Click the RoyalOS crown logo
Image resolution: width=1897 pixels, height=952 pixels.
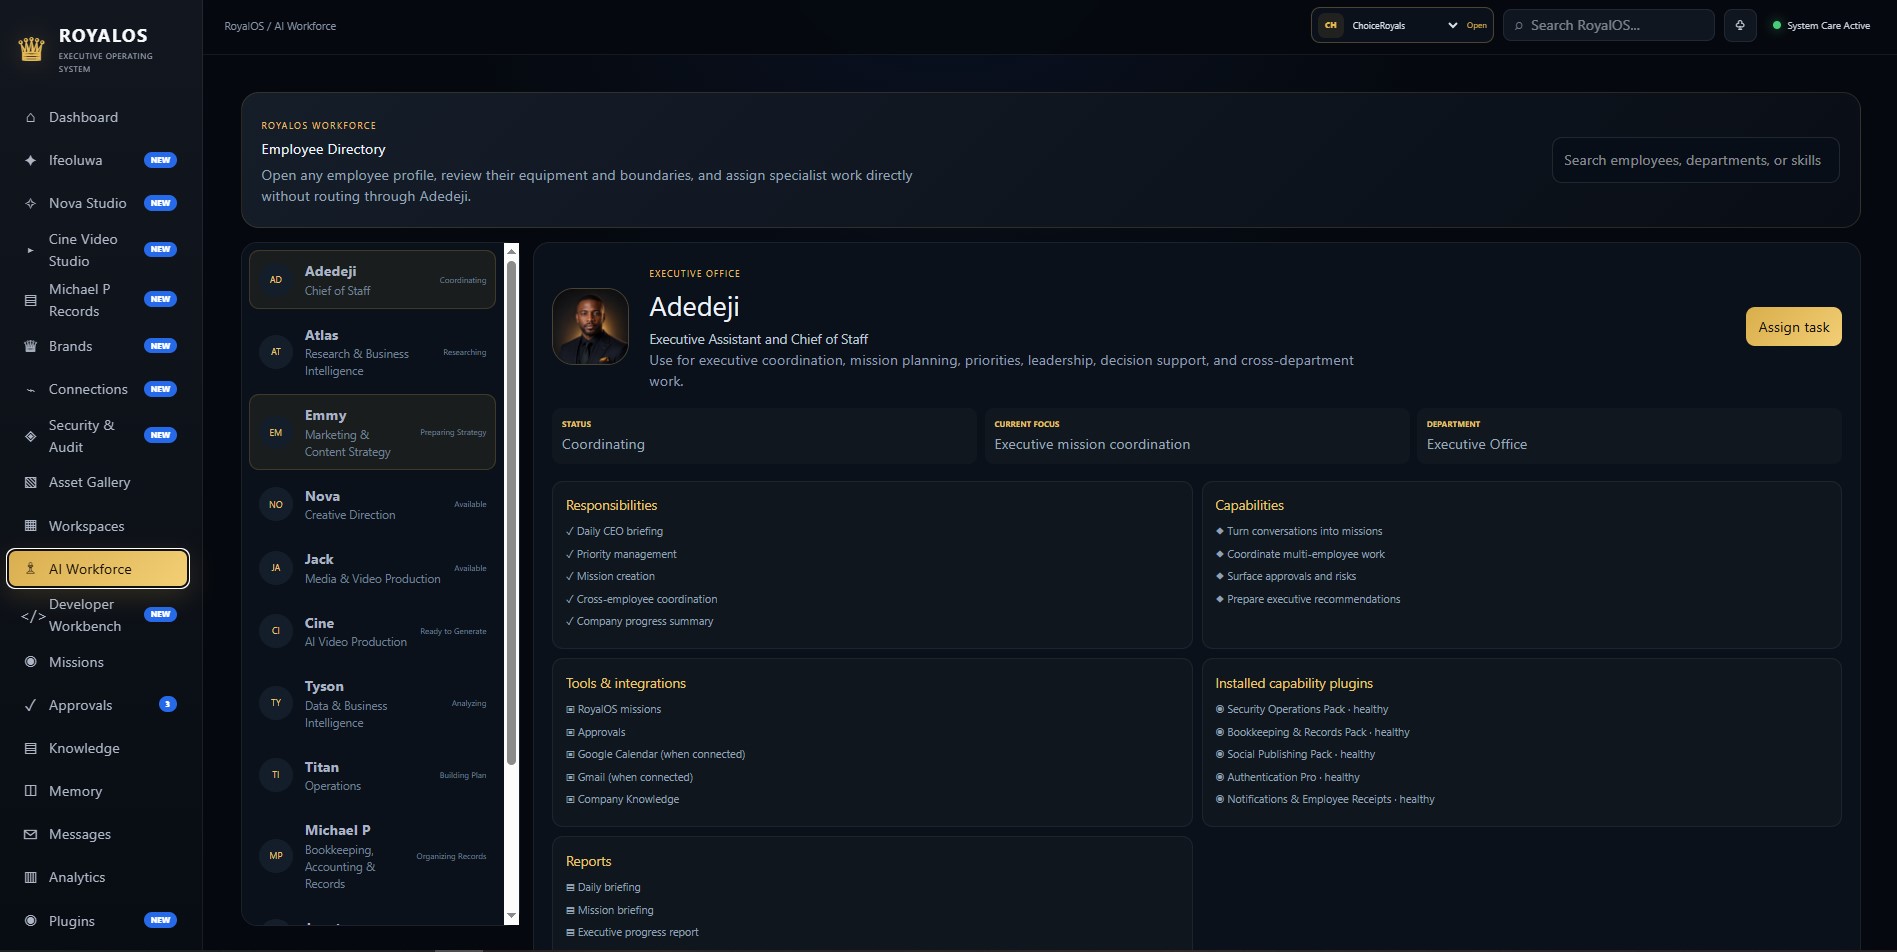31,48
